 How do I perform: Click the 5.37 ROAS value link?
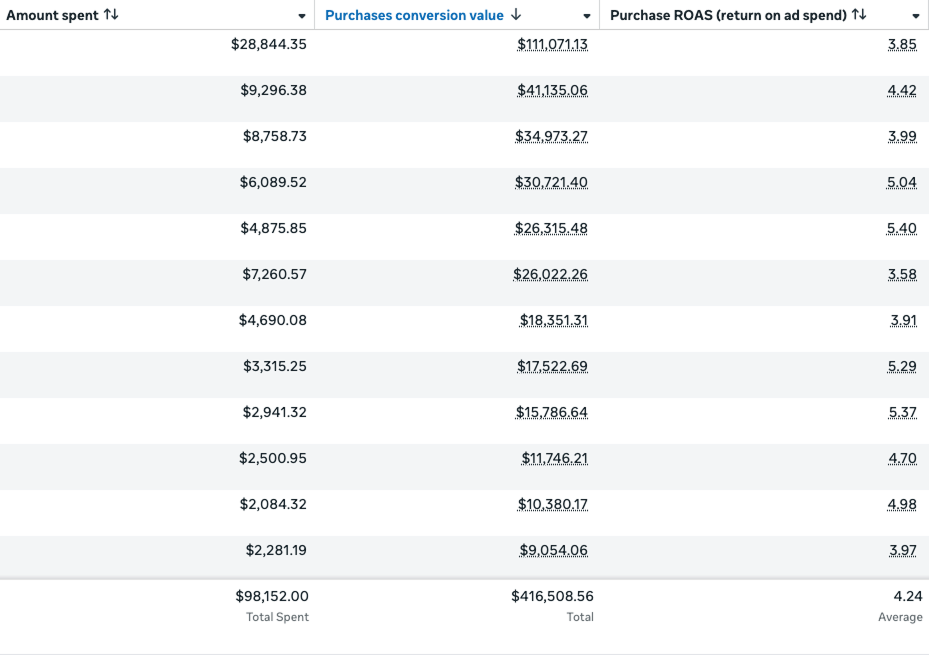click(x=902, y=413)
